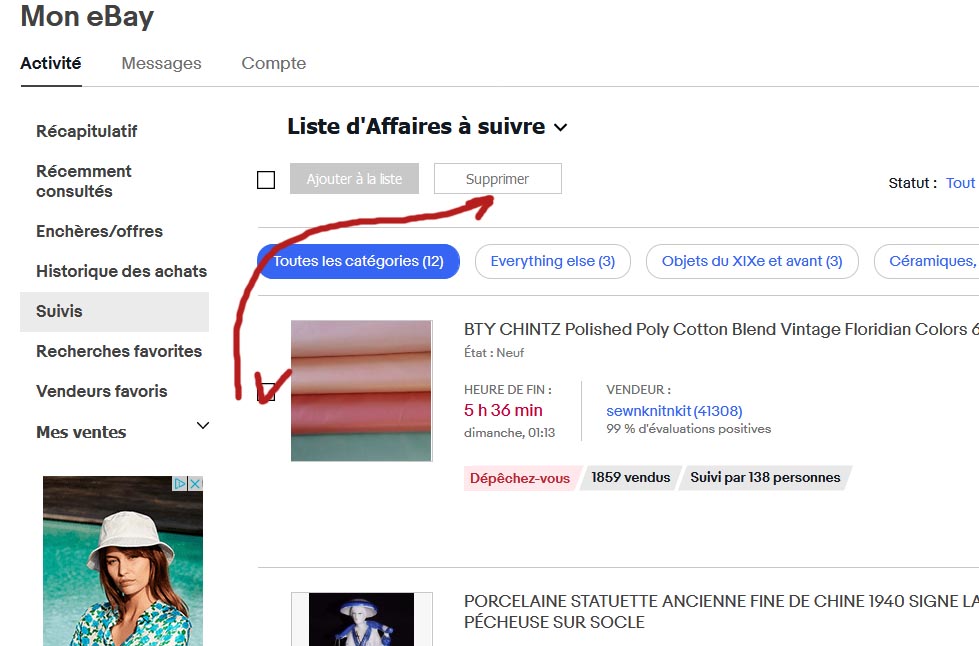The height and width of the screenshot is (646, 979).
Task: Switch to the Messages tab
Action: point(161,63)
